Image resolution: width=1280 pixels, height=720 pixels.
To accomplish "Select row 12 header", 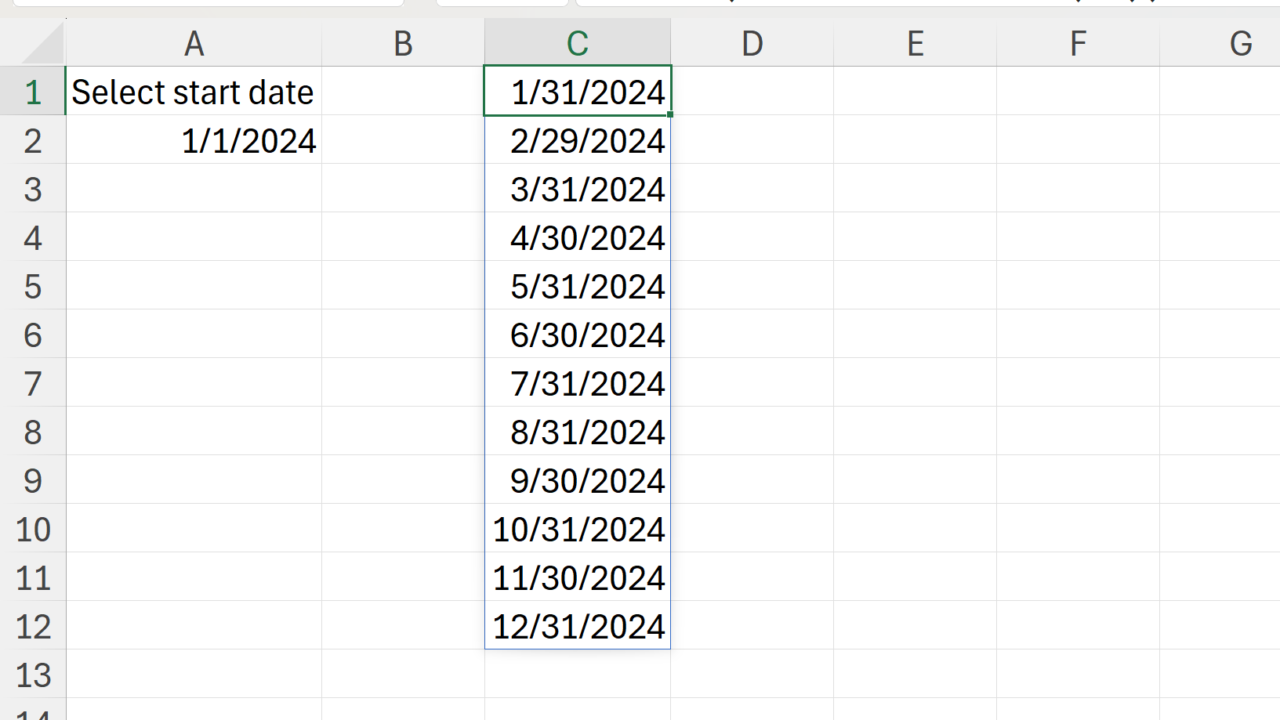I will point(33,627).
